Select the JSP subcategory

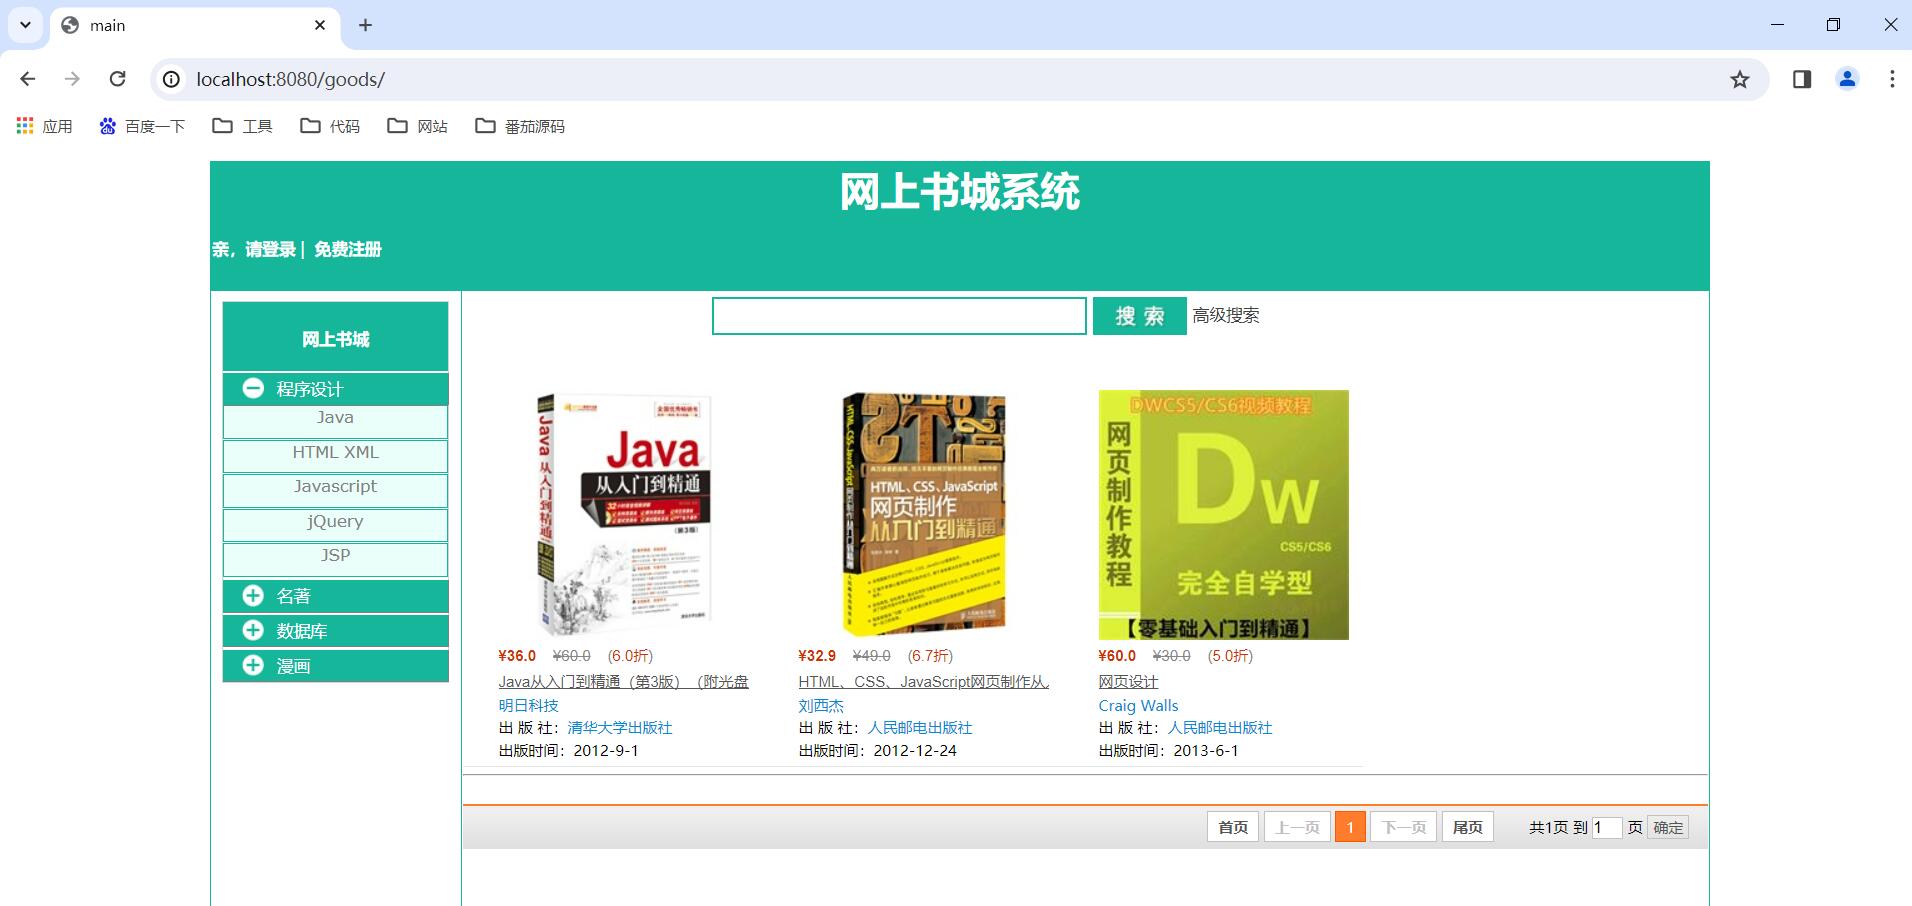click(335, 556)
